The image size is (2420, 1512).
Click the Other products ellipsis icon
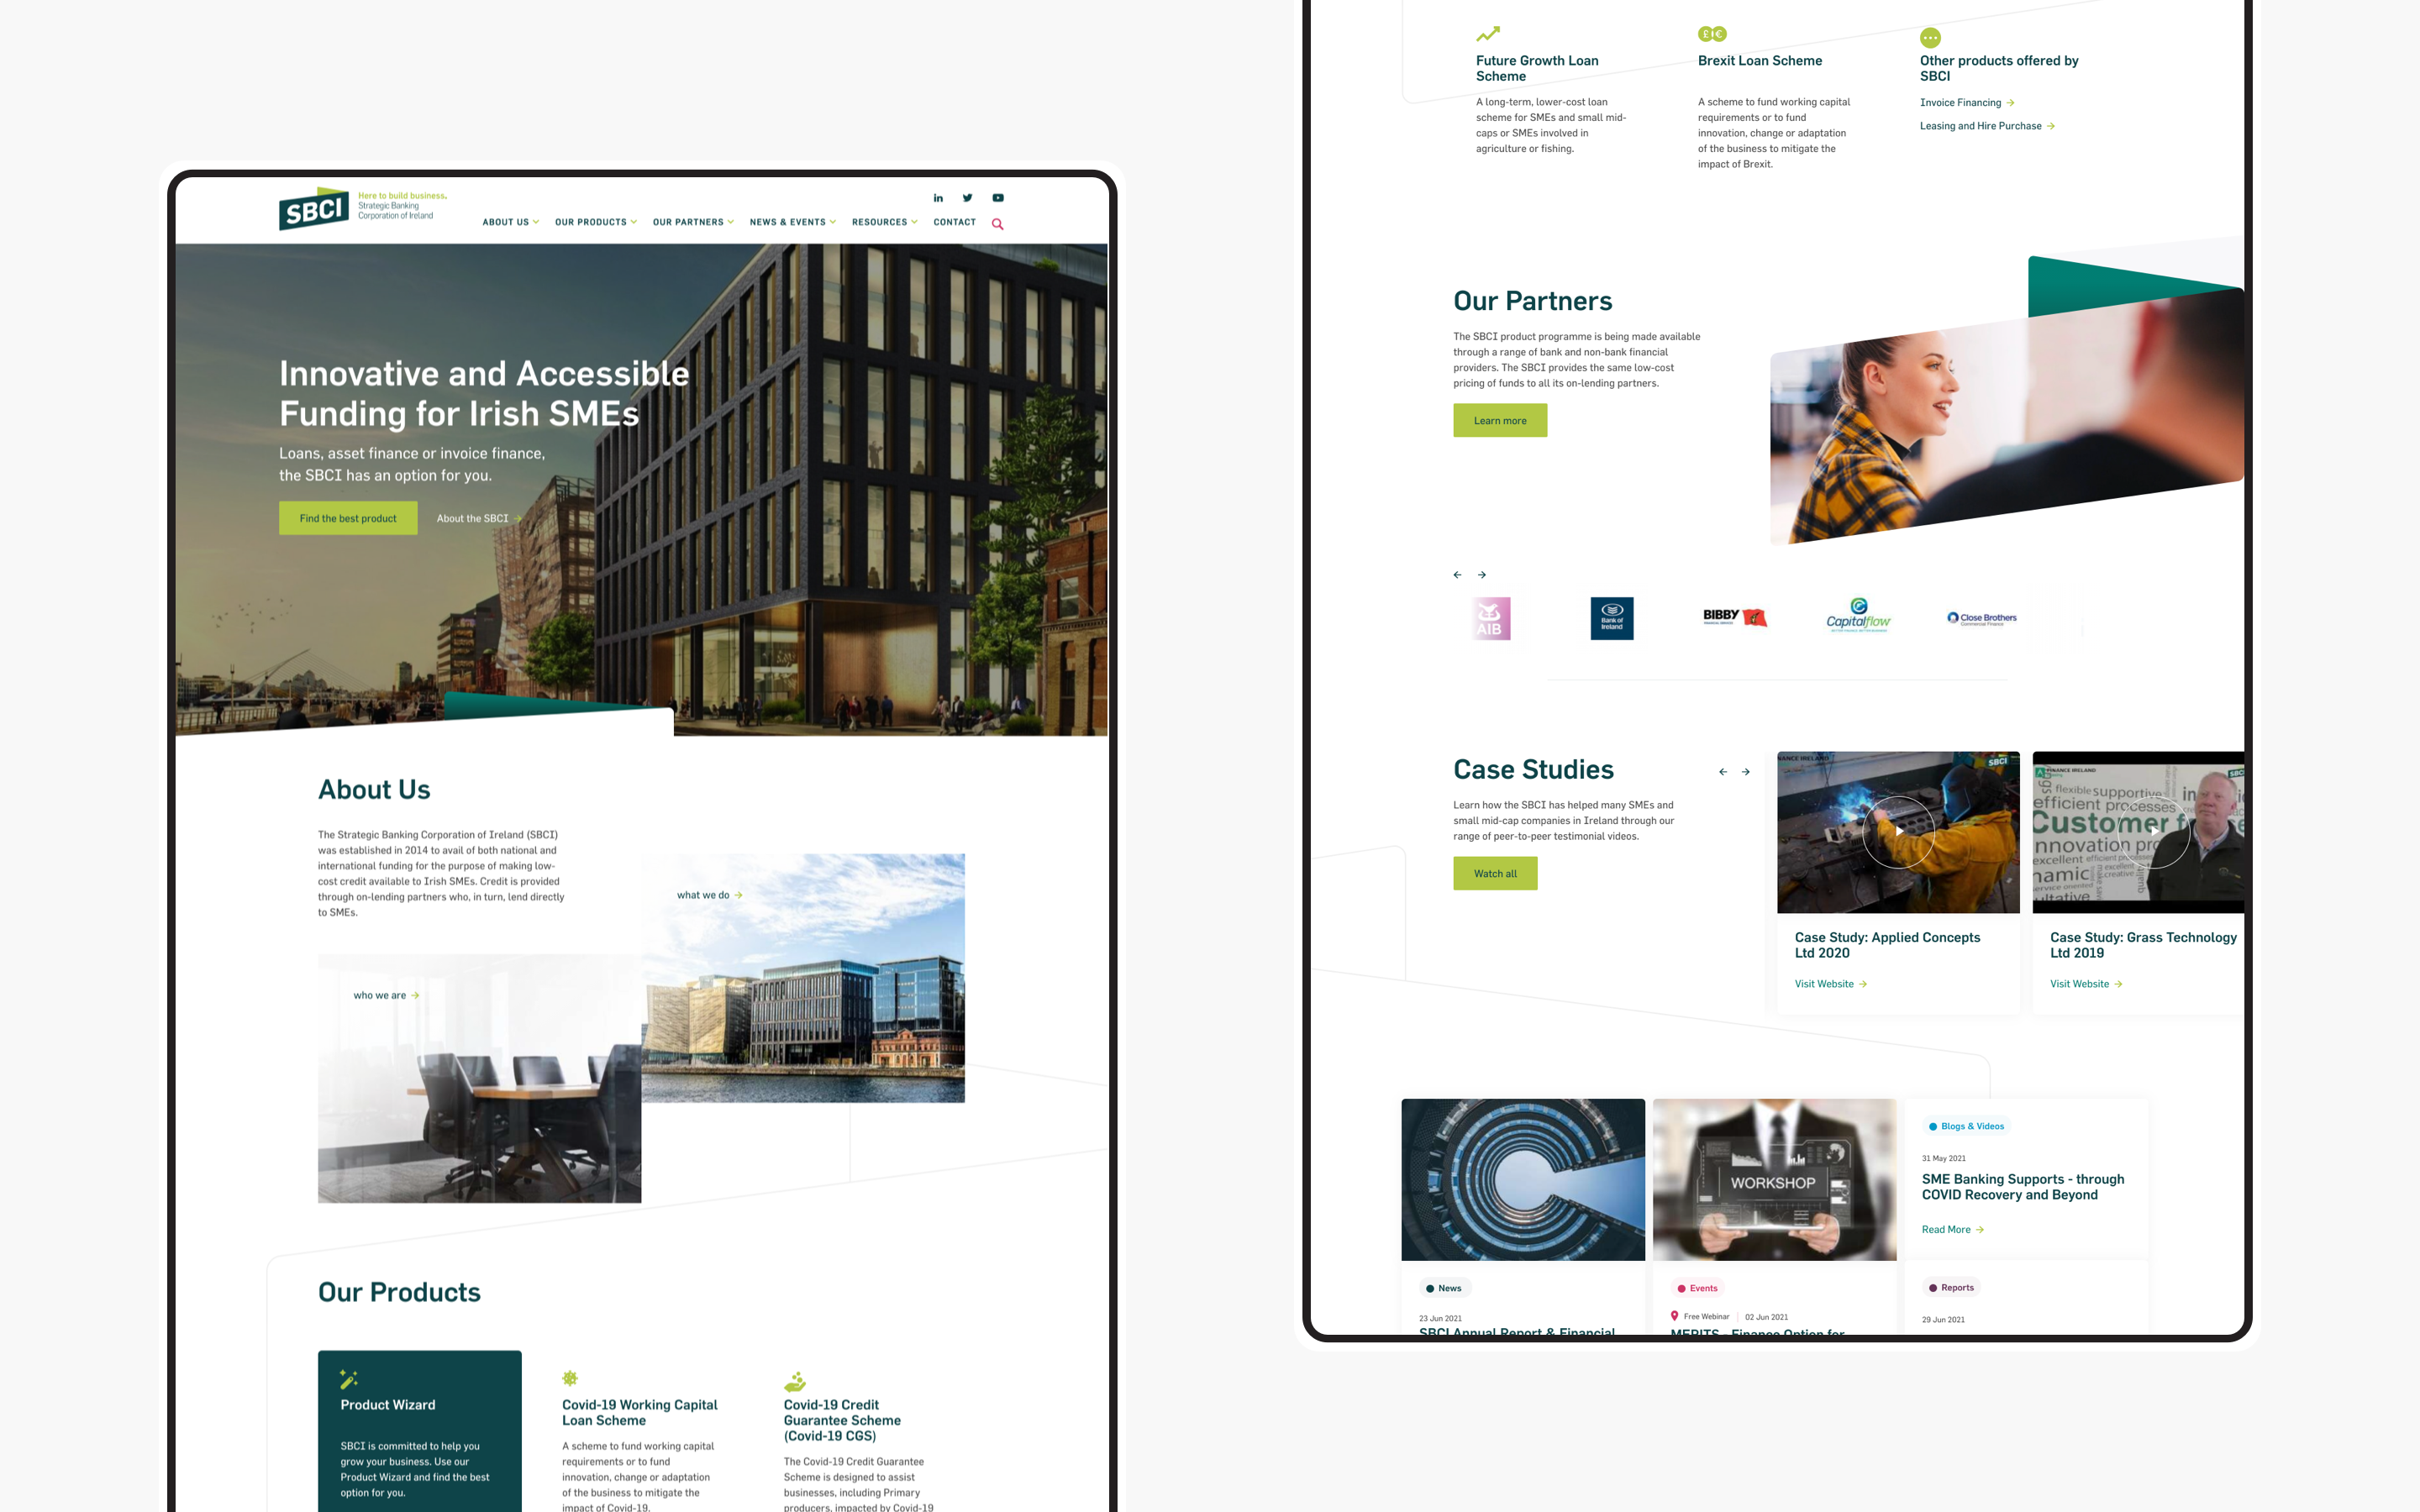click(x=1930, y=38)
